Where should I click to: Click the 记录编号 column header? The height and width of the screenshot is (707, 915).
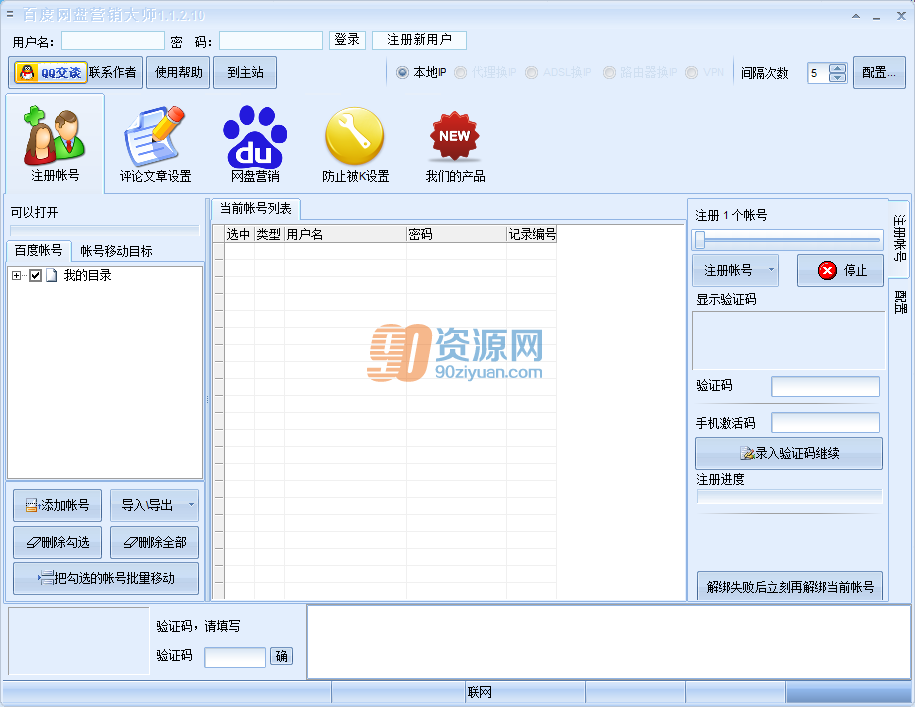pos(532,234)
